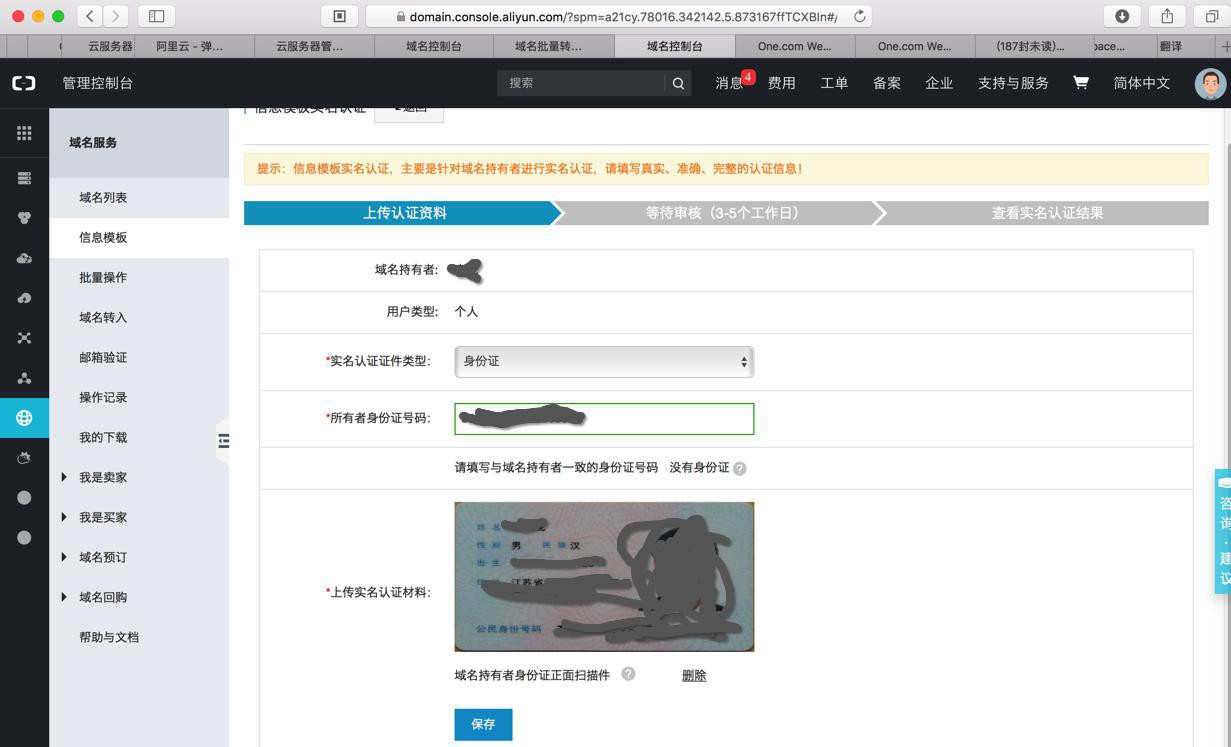Click Safari back navigation arrow
Screen dimensions: 1231x747
(x=90, y=16)
